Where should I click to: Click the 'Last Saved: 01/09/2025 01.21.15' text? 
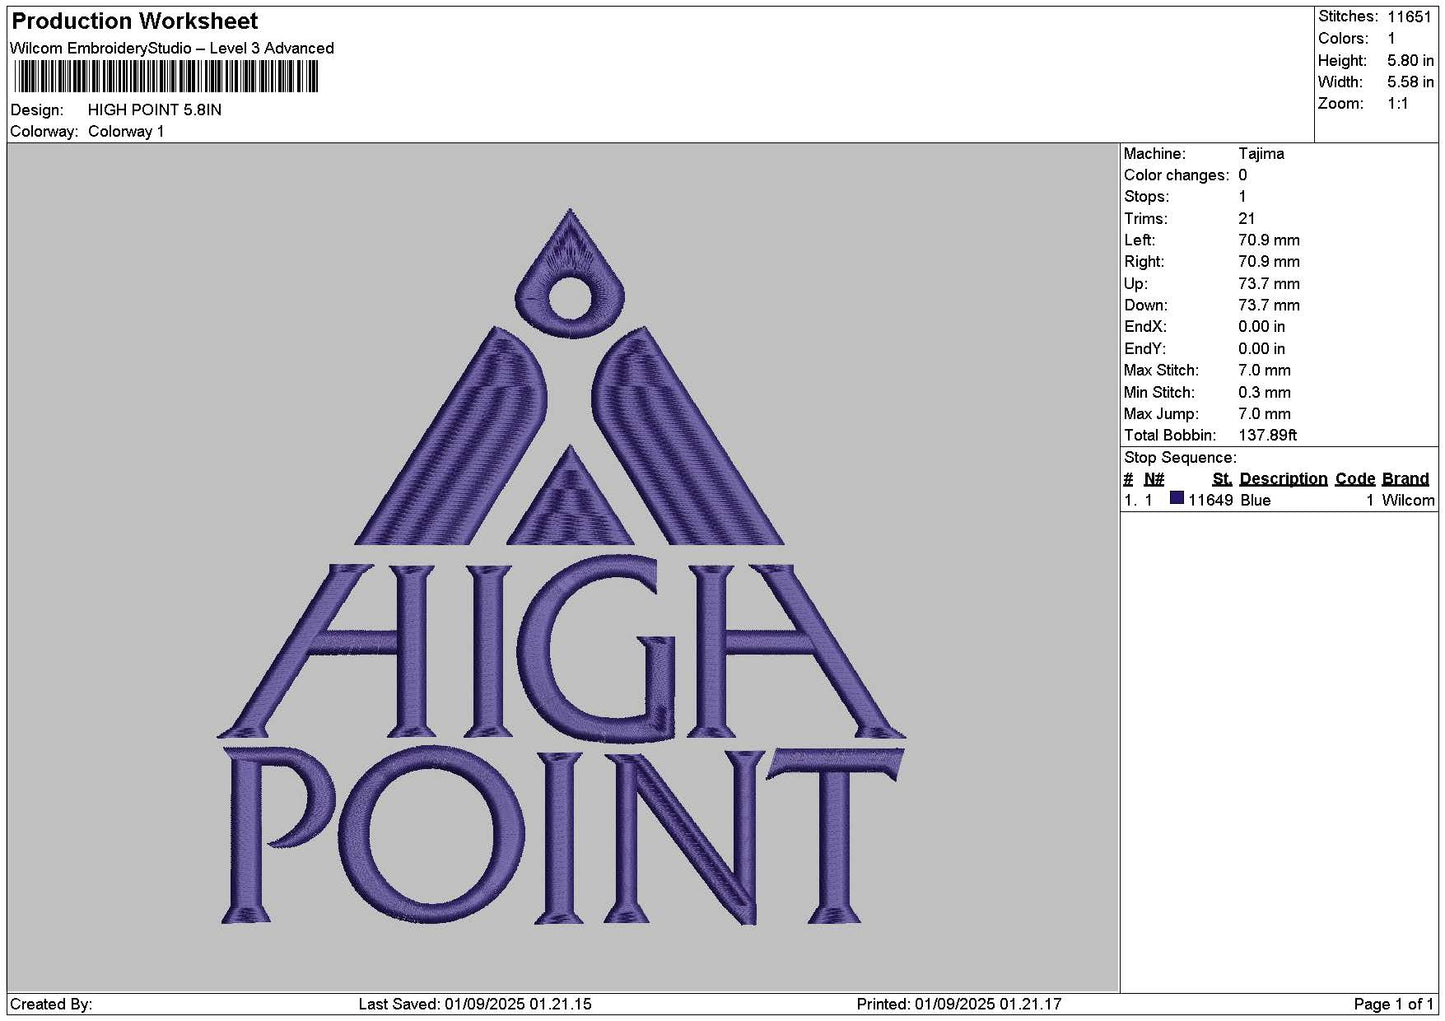475,1004
